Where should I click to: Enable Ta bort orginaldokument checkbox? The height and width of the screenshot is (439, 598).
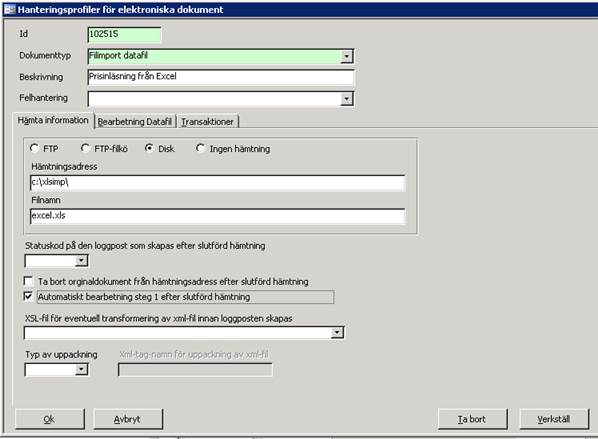(28, 281)
